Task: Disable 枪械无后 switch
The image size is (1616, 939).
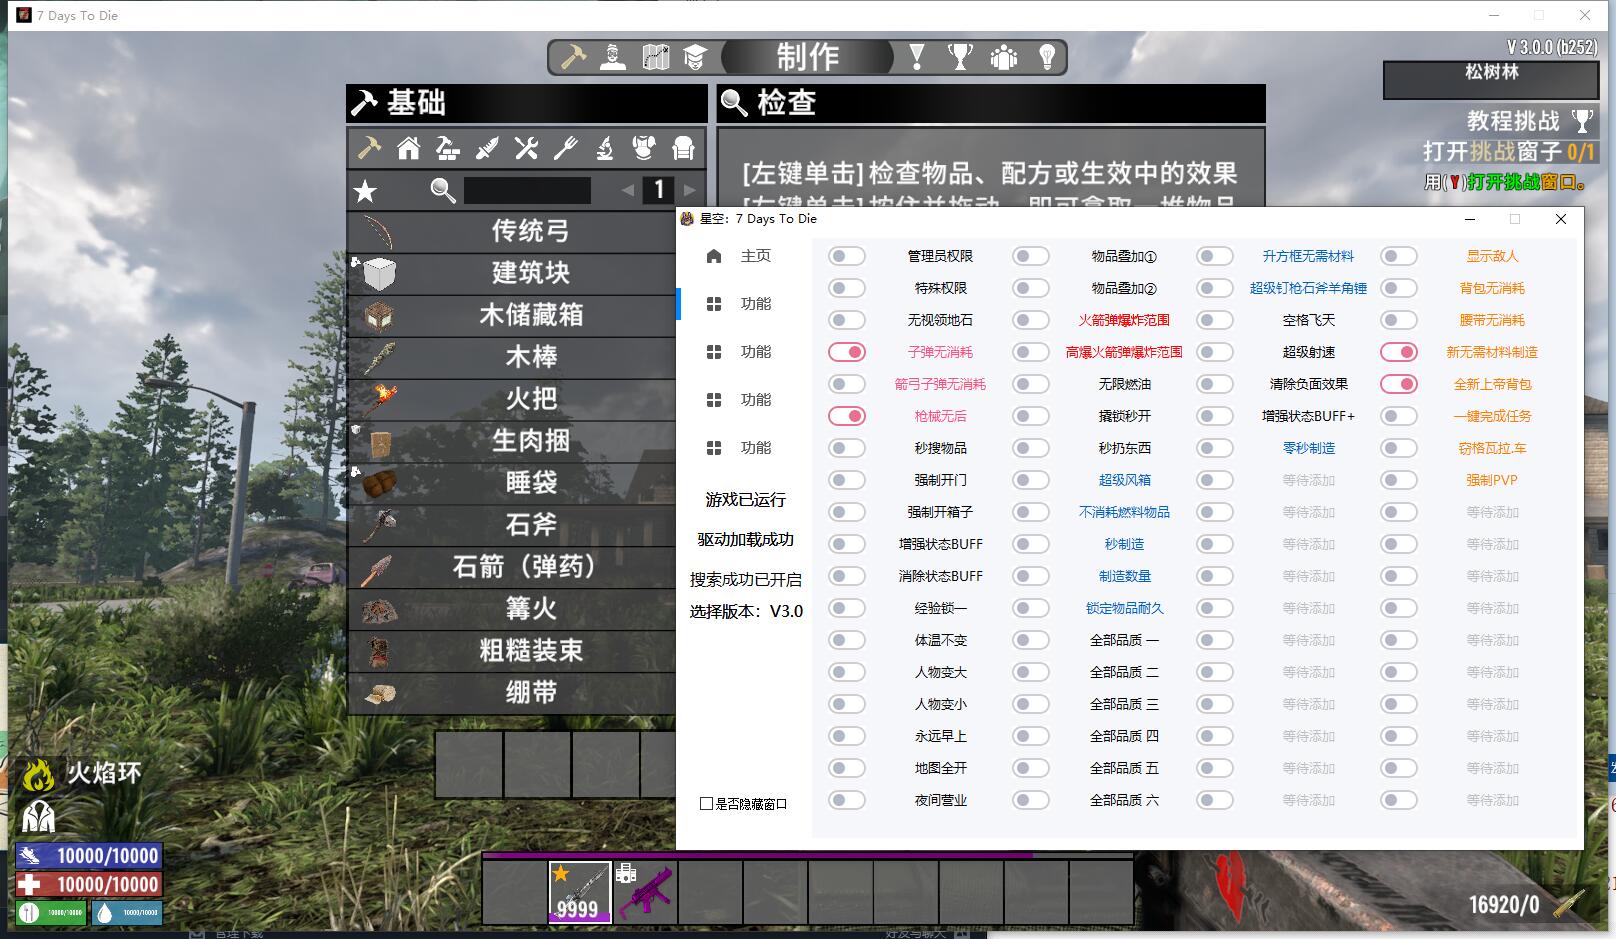Action: 847,416
